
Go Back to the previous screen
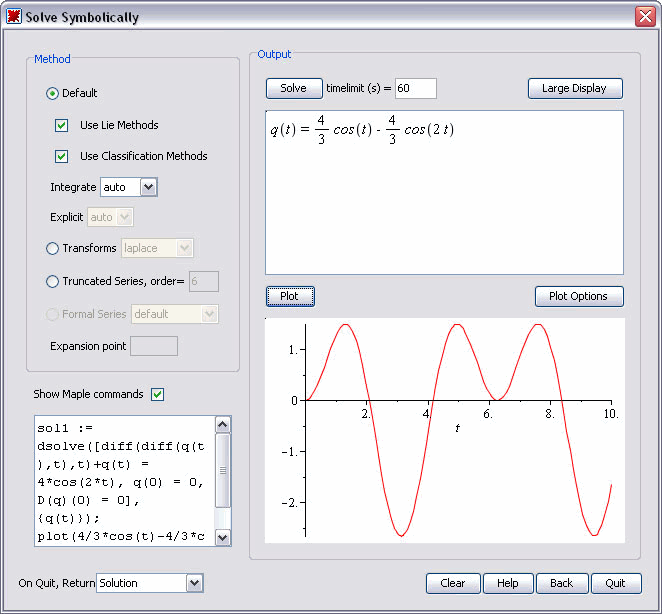click(562, 583)
